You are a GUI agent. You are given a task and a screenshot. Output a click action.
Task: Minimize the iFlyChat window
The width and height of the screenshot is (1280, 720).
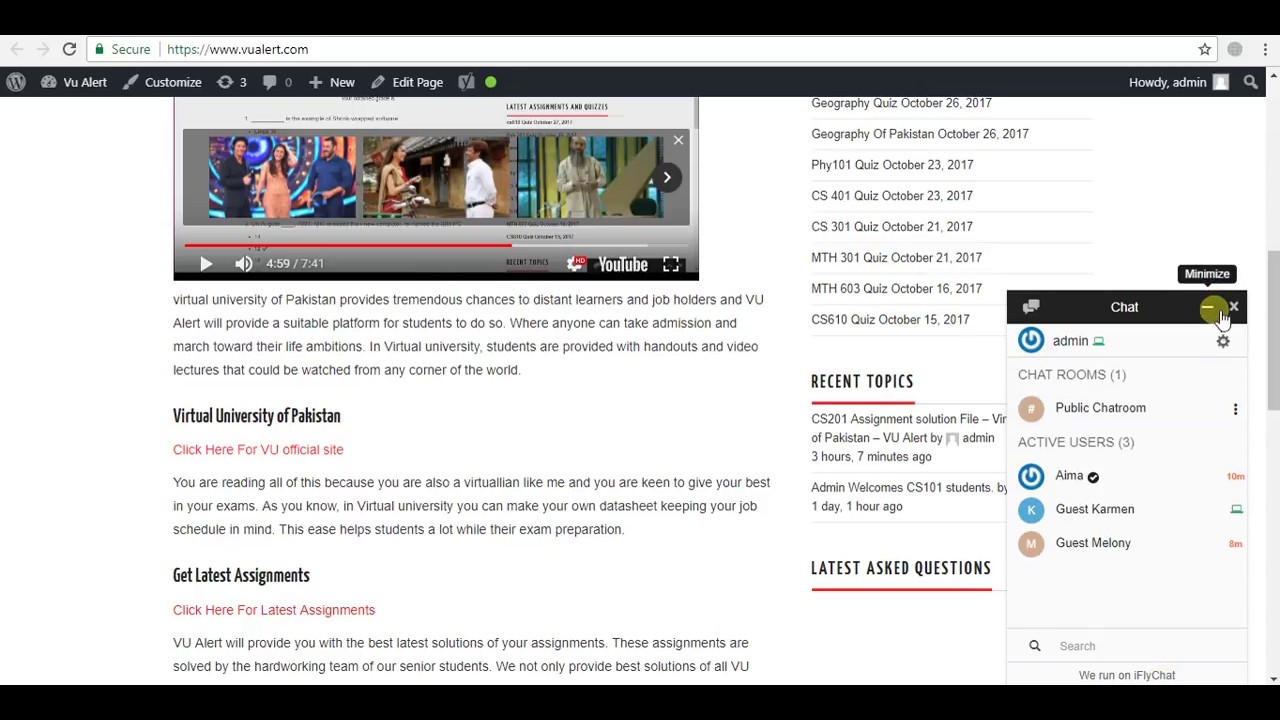(x=1209, y=308)
